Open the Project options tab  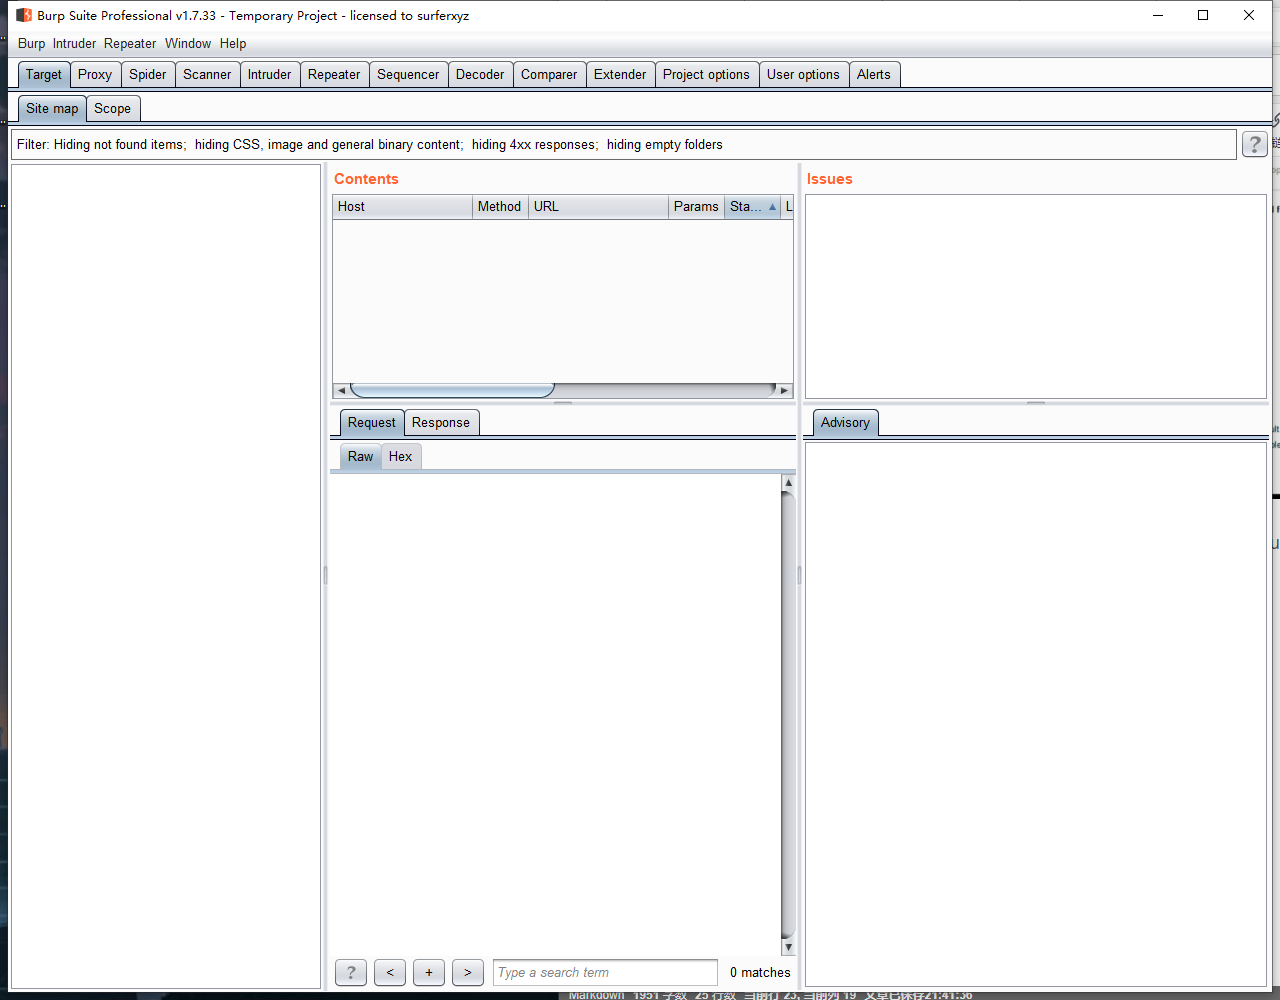tap(706, 75)
